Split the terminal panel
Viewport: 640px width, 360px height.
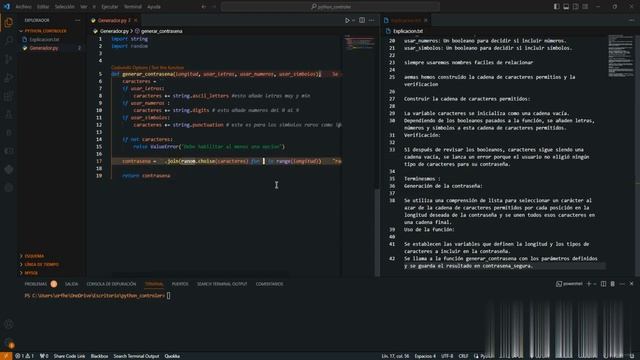pyautogui.click(x=603, y=284)
